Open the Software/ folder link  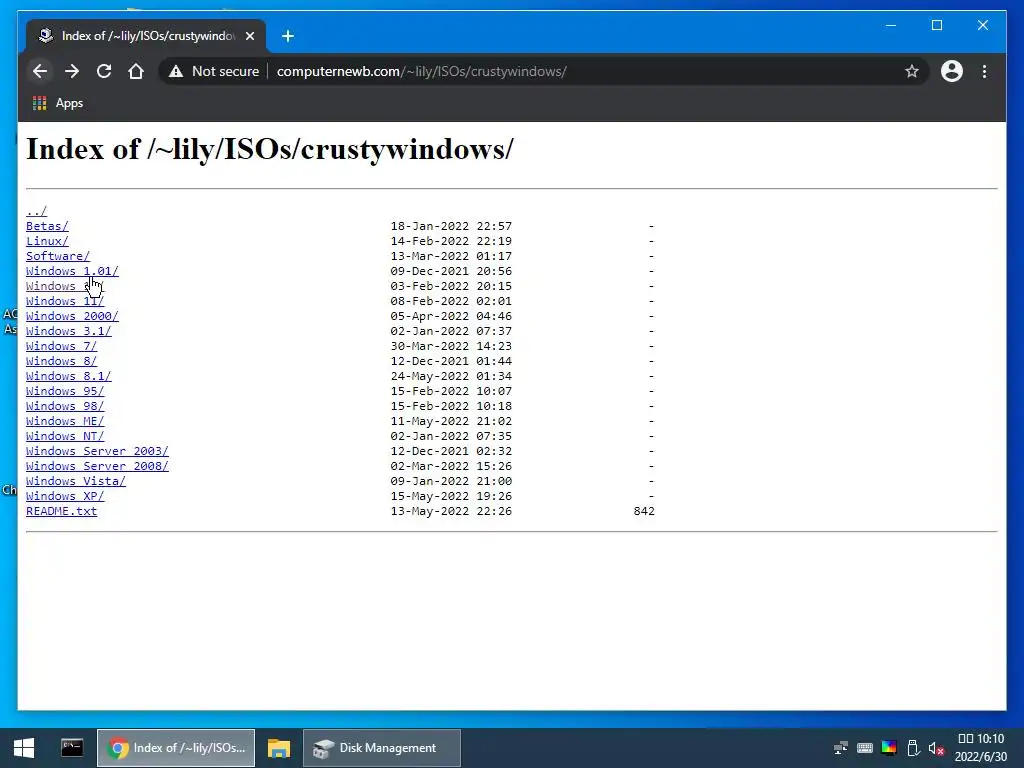tap(57, 256)
